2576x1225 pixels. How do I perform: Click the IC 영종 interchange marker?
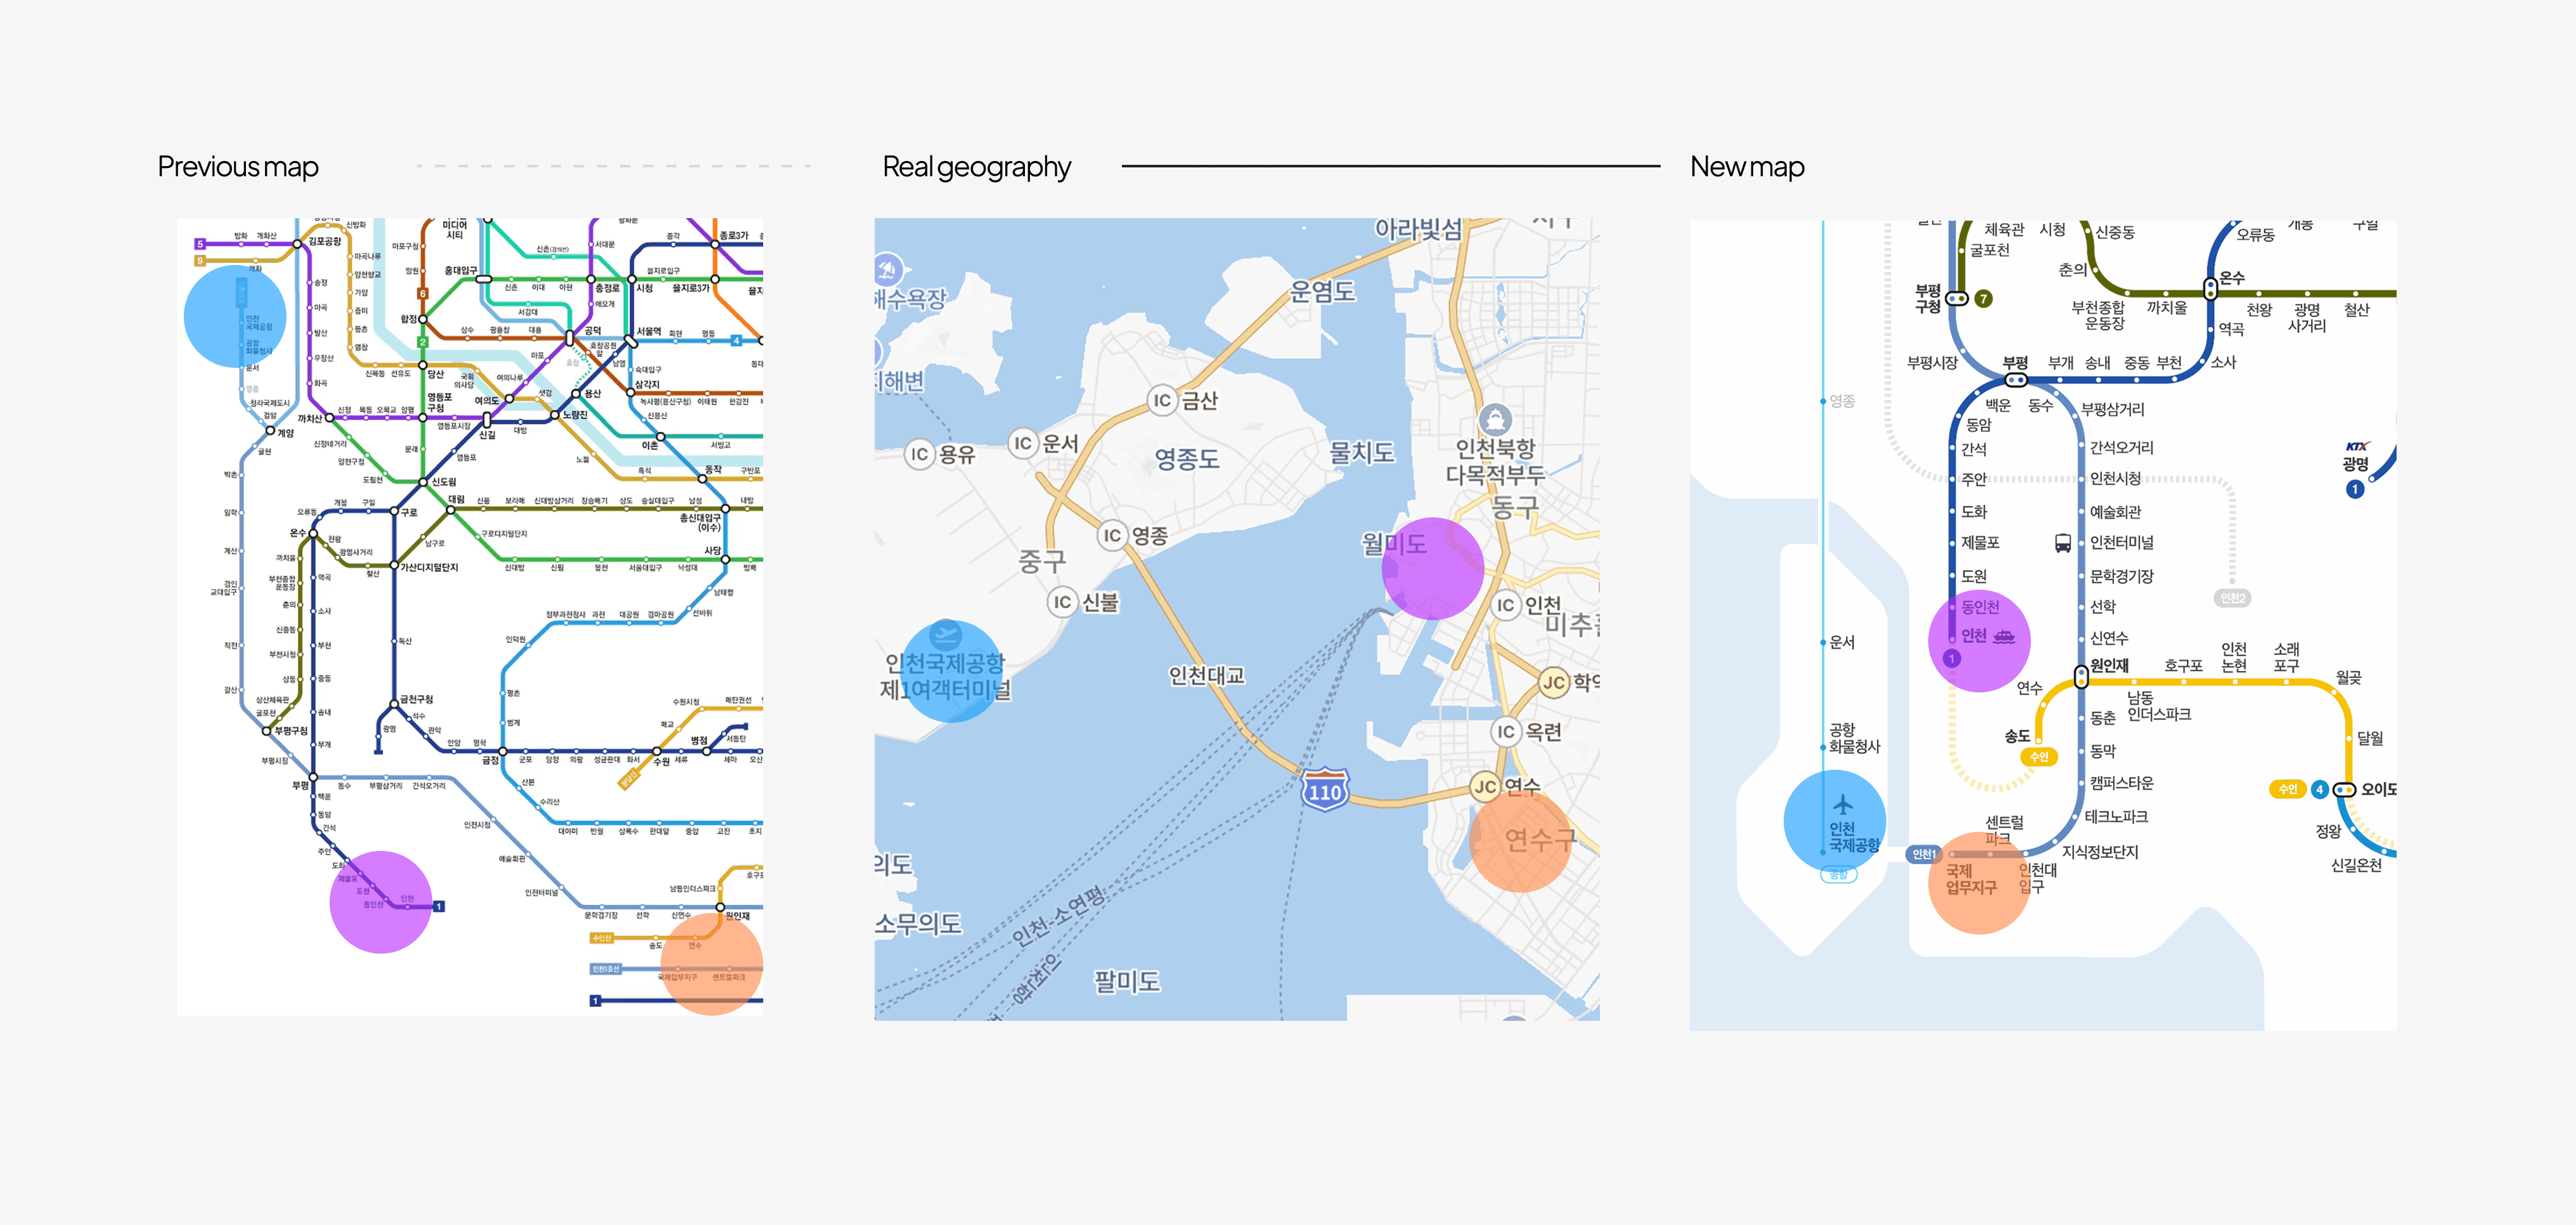click(x=1112, y=535)
